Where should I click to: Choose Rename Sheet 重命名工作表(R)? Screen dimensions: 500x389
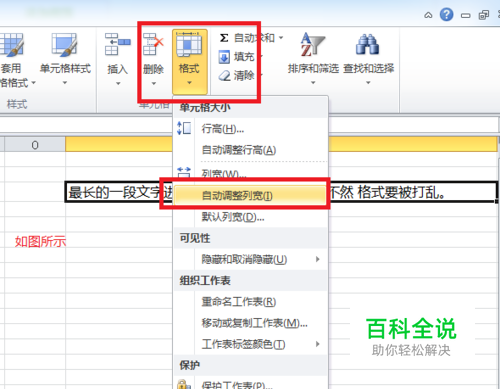(x=251, y=302)
